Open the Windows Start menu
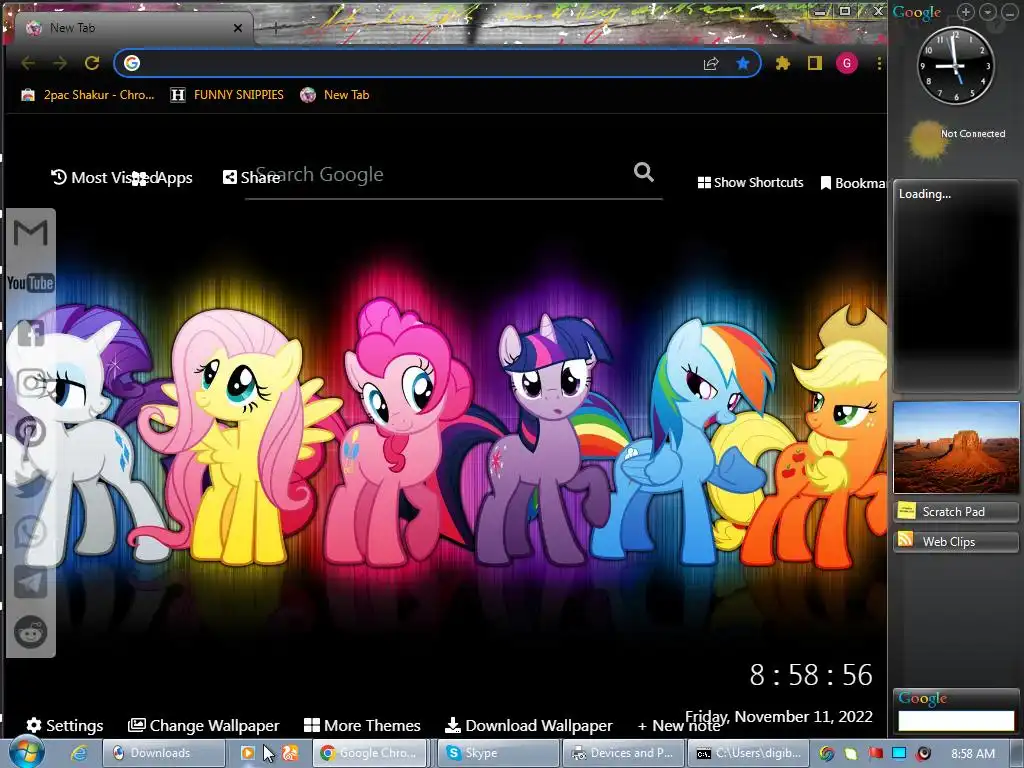The width and height of the screenshot is (1024, 768). 25,753
